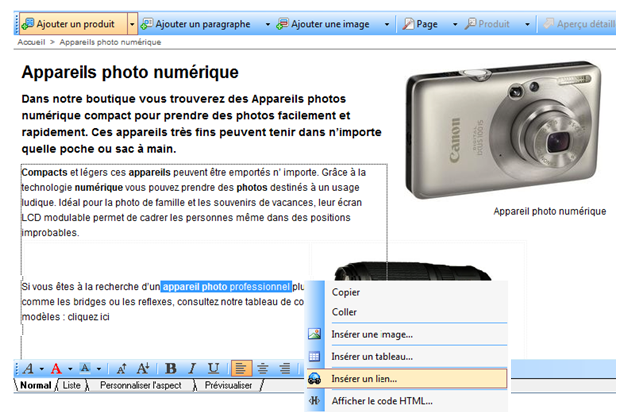Select Copier in the context menu
The height and width of the screenshot is (412, 626).
[345, 292]
